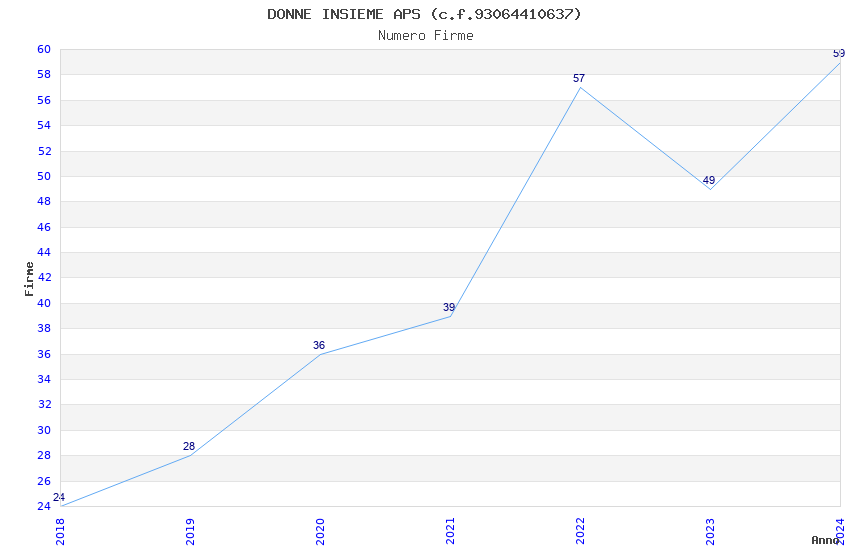Screen dimensions: 850x550
Task: Click the x-axis year 2021
Action: pos(450,532)
